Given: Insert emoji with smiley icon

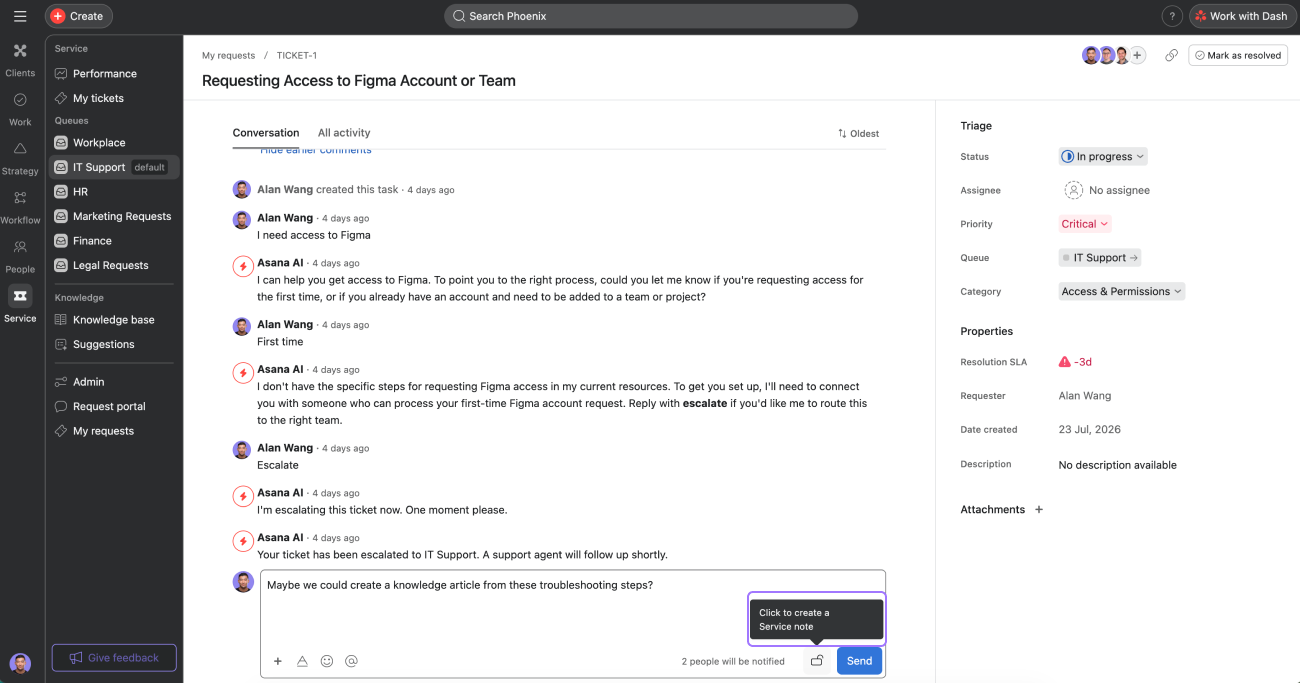Looking at the screenshot, I should pyautogui.click(x=327, y=661).
